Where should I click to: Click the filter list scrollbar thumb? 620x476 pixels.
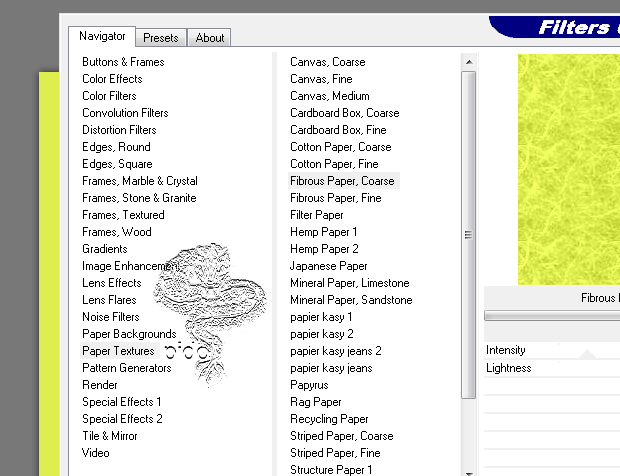pyautogui.click(x=468, y=235)
